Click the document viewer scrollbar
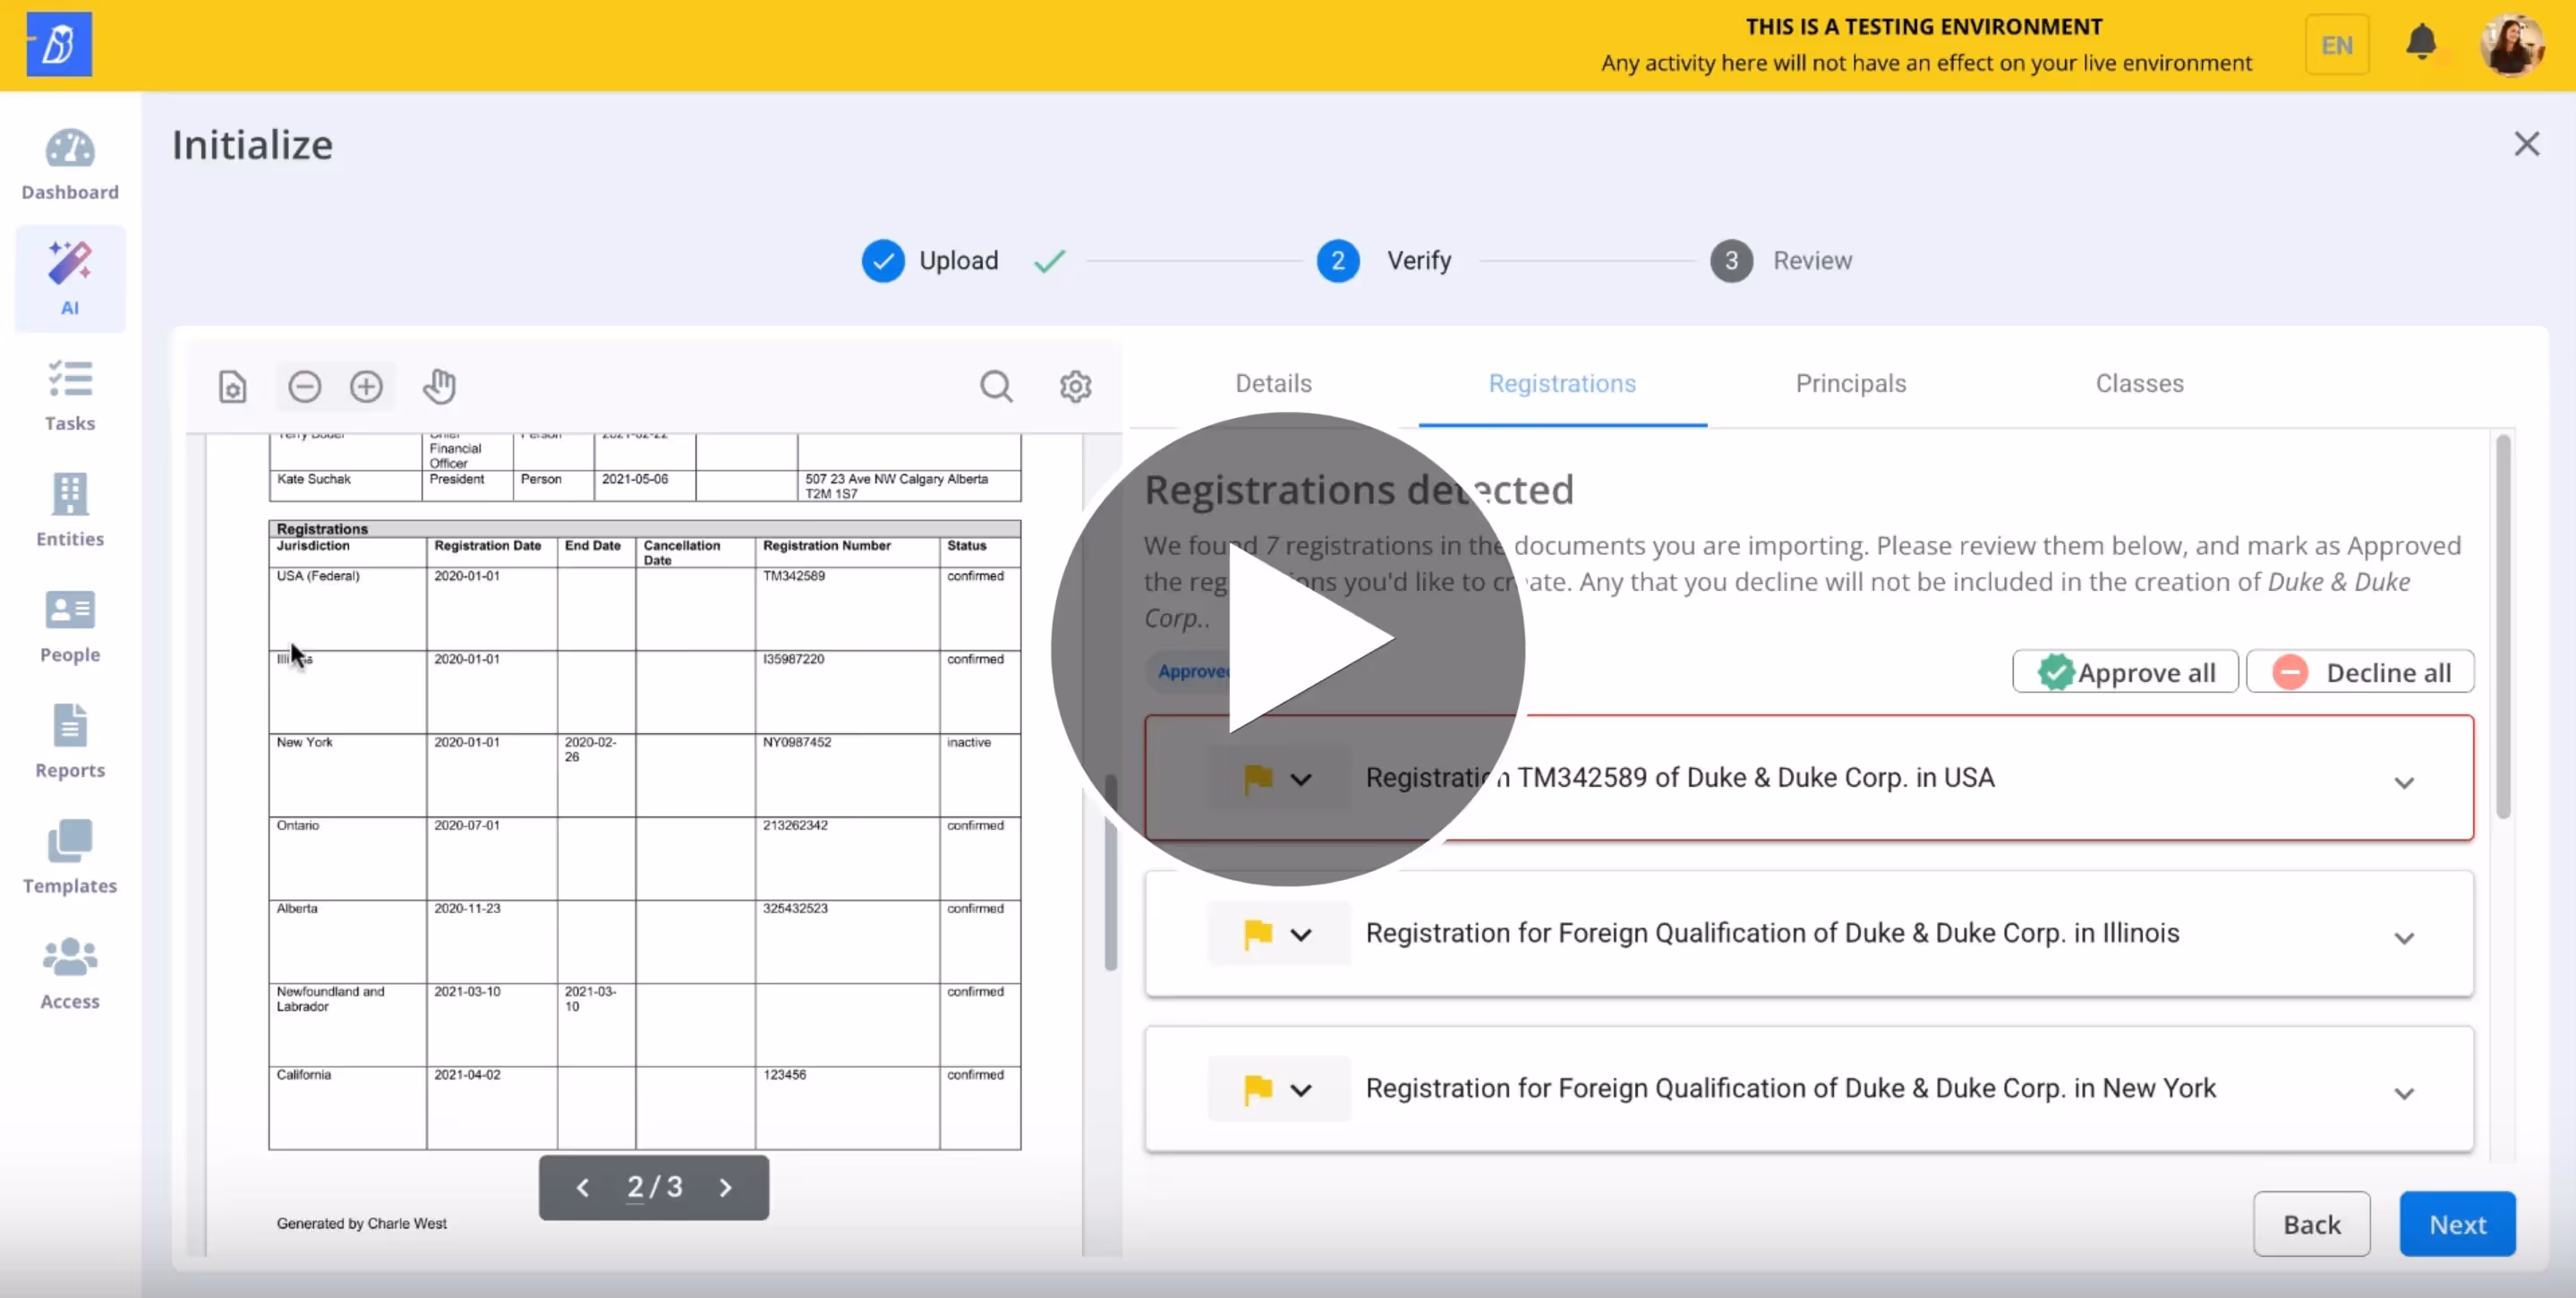2576x1298 pixels. click(x=1110, y=872)
